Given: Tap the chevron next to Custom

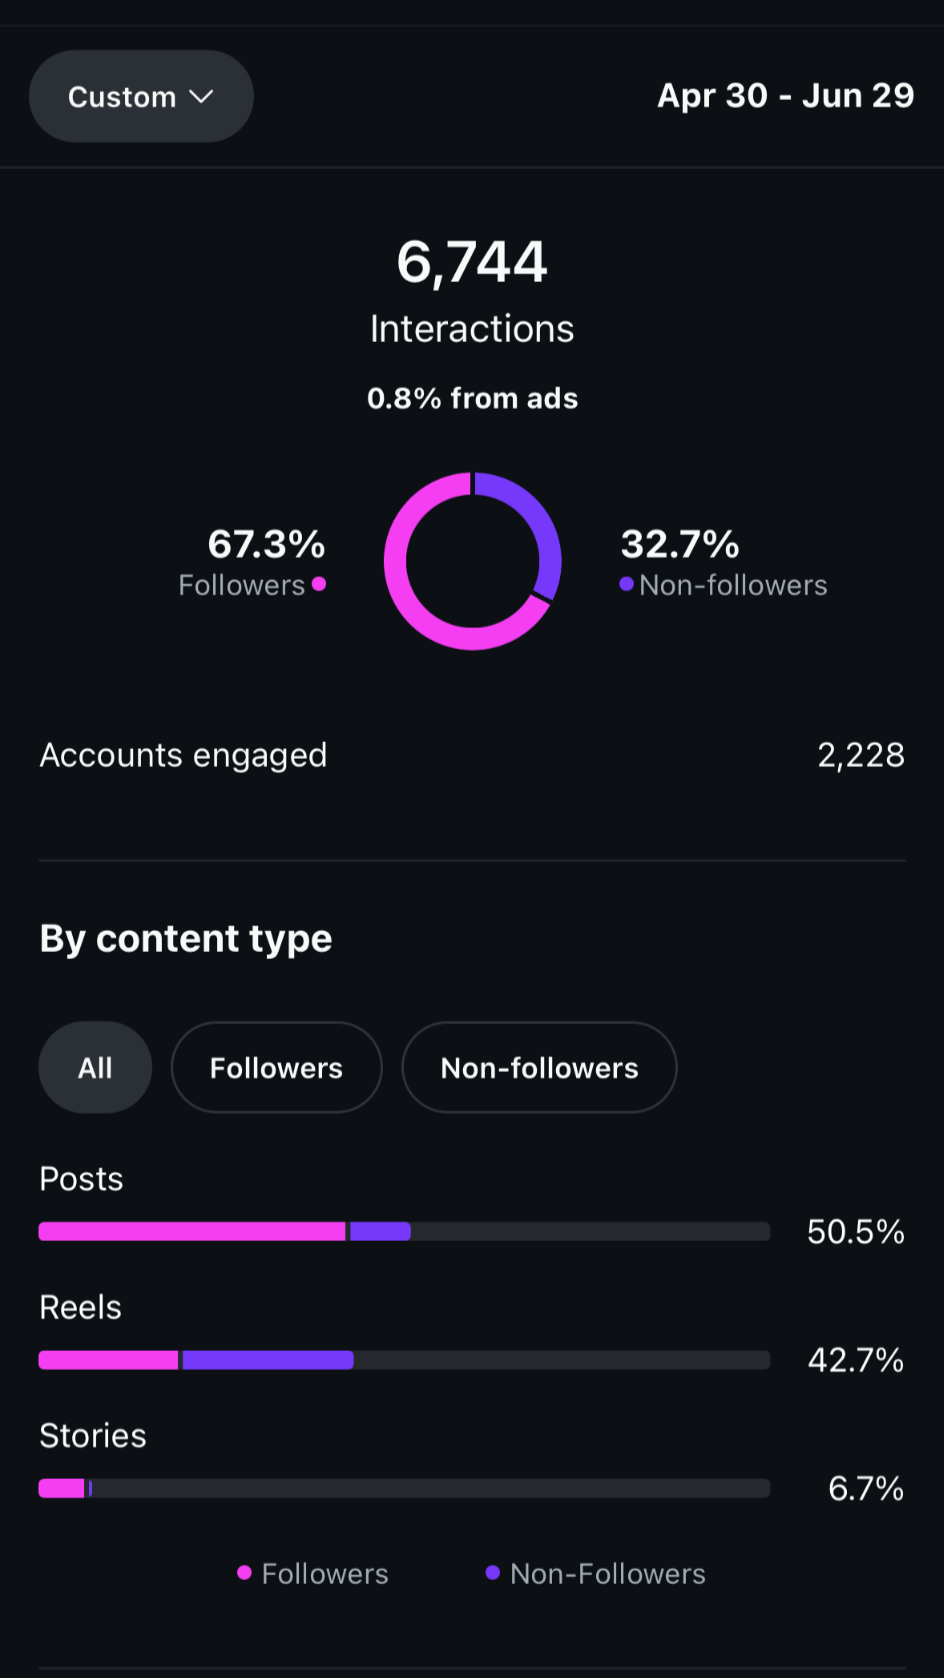Looking at the screenshot, I should click(x=202, y=97).
